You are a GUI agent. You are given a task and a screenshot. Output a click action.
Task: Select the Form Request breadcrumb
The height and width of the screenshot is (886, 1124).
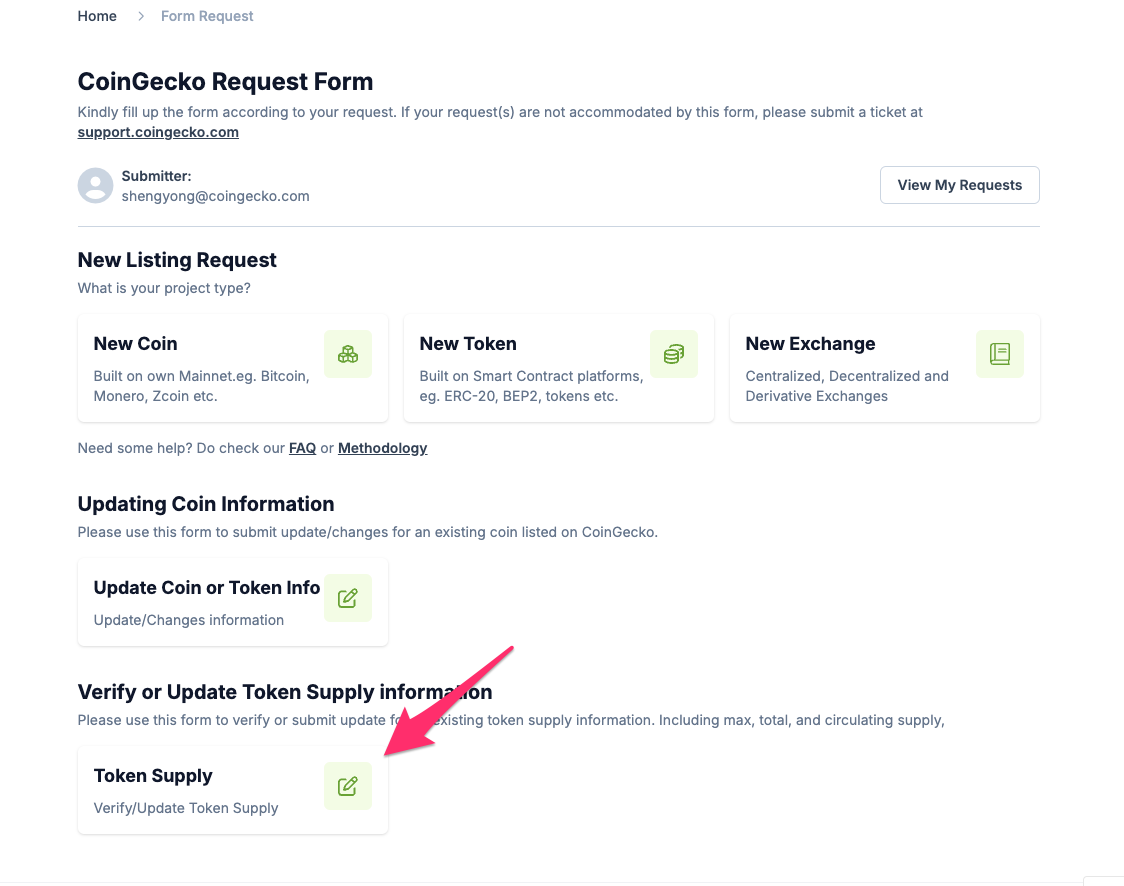click(x=207, y=16)
